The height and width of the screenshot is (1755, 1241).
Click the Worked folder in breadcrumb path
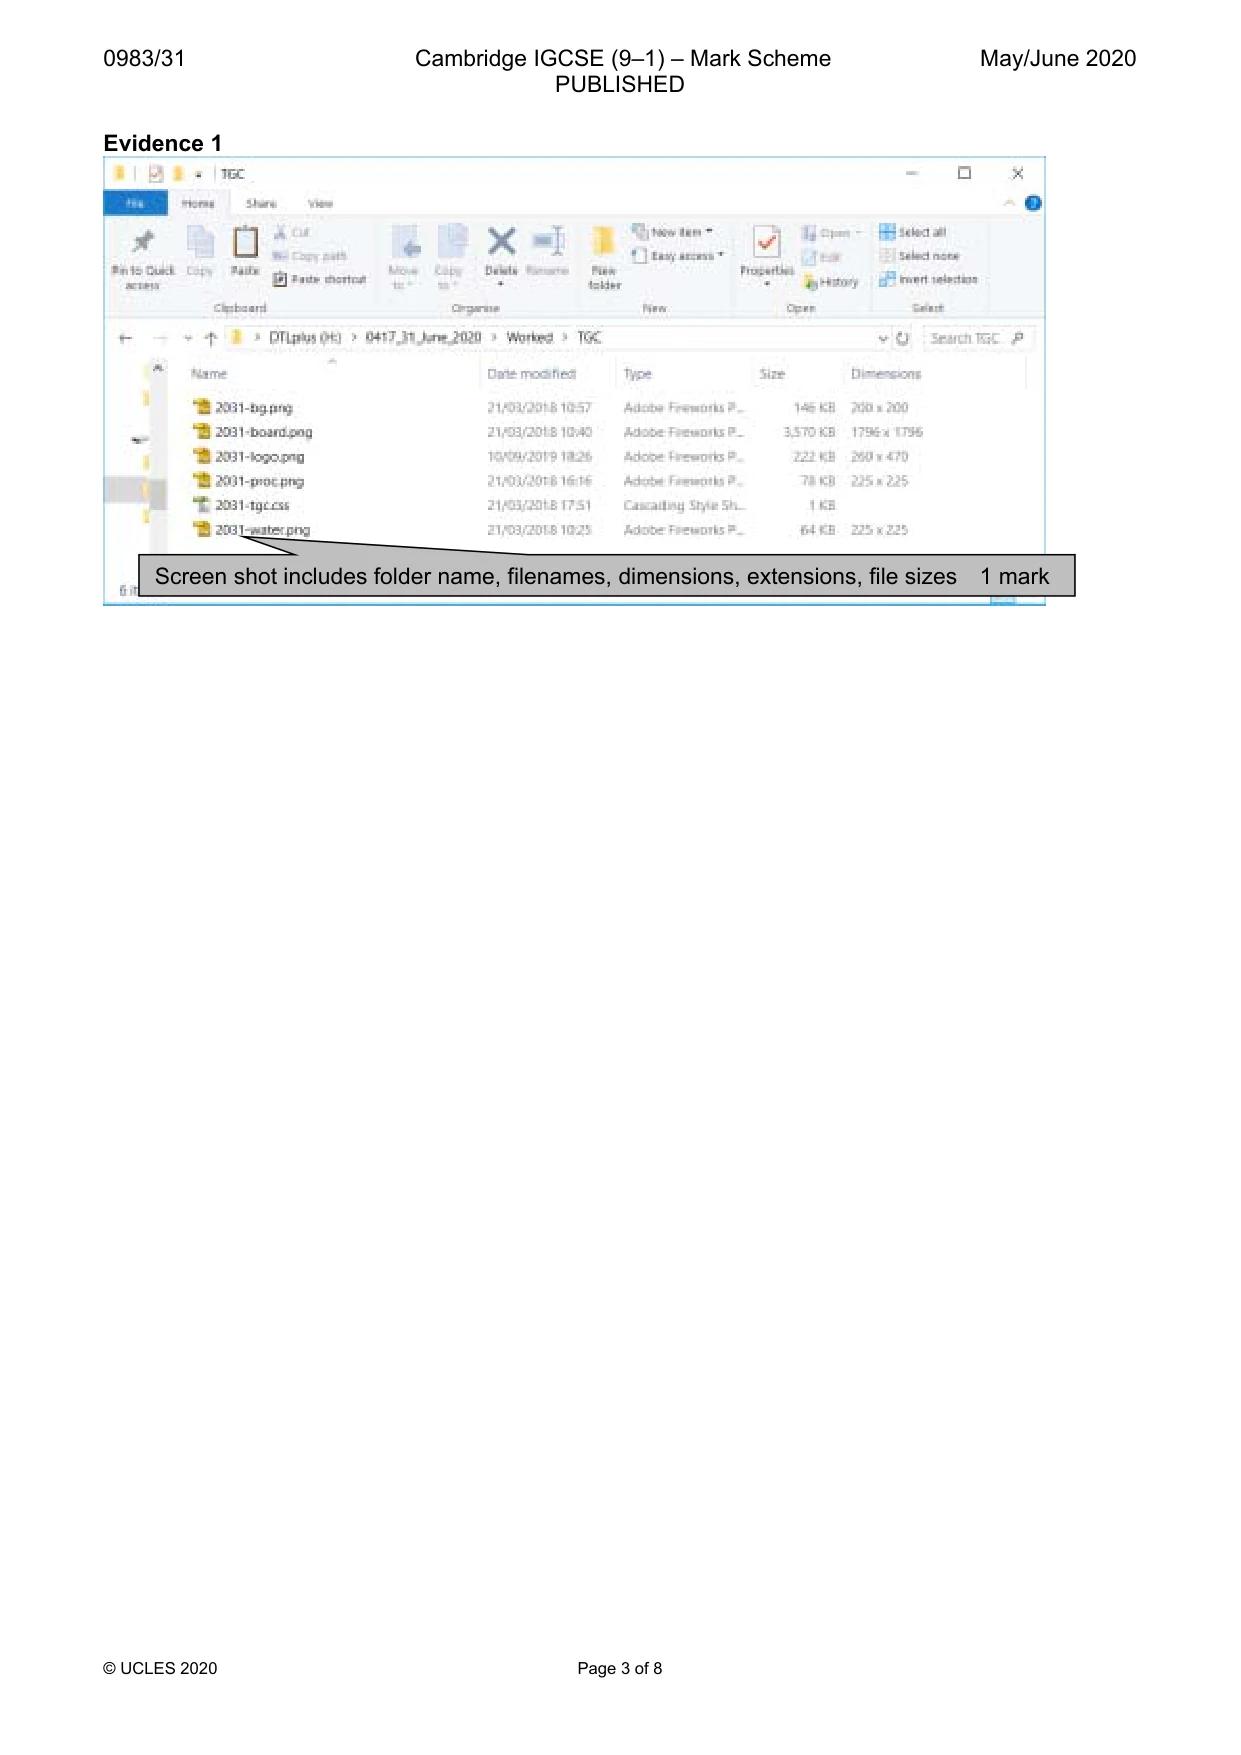[529, 338]
